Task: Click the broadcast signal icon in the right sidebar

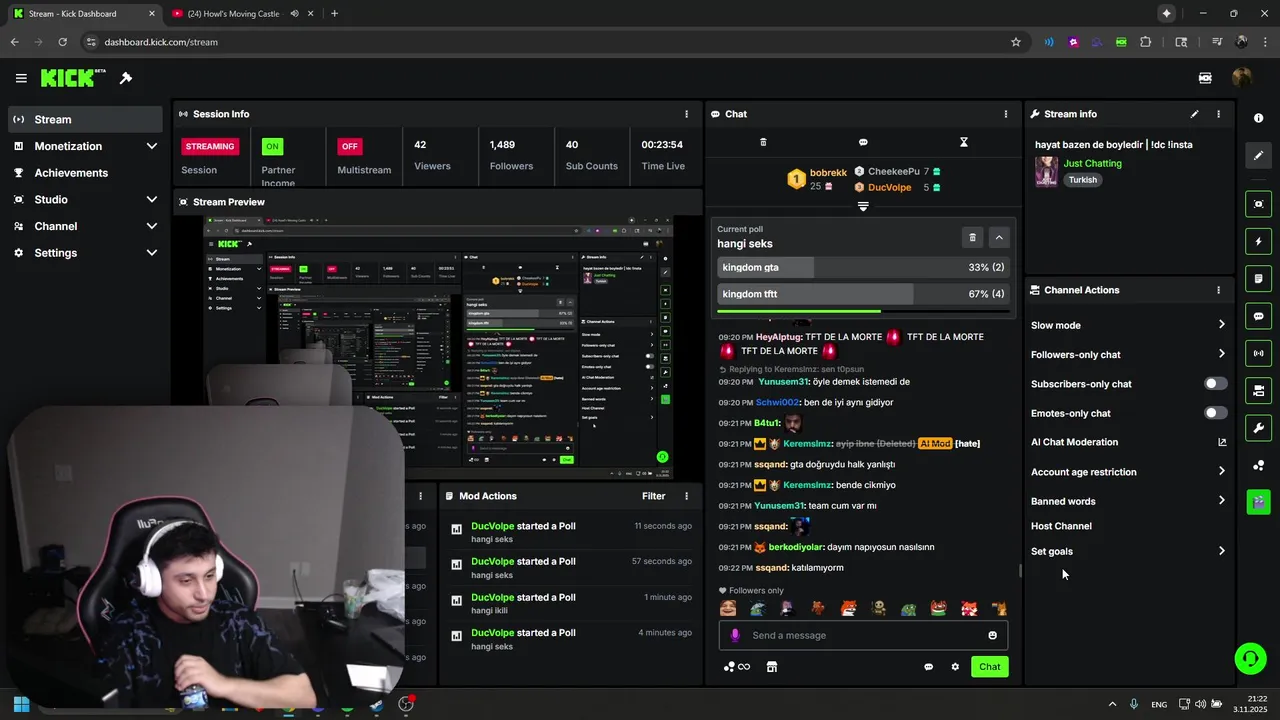Action: (x=1258, y=353)
